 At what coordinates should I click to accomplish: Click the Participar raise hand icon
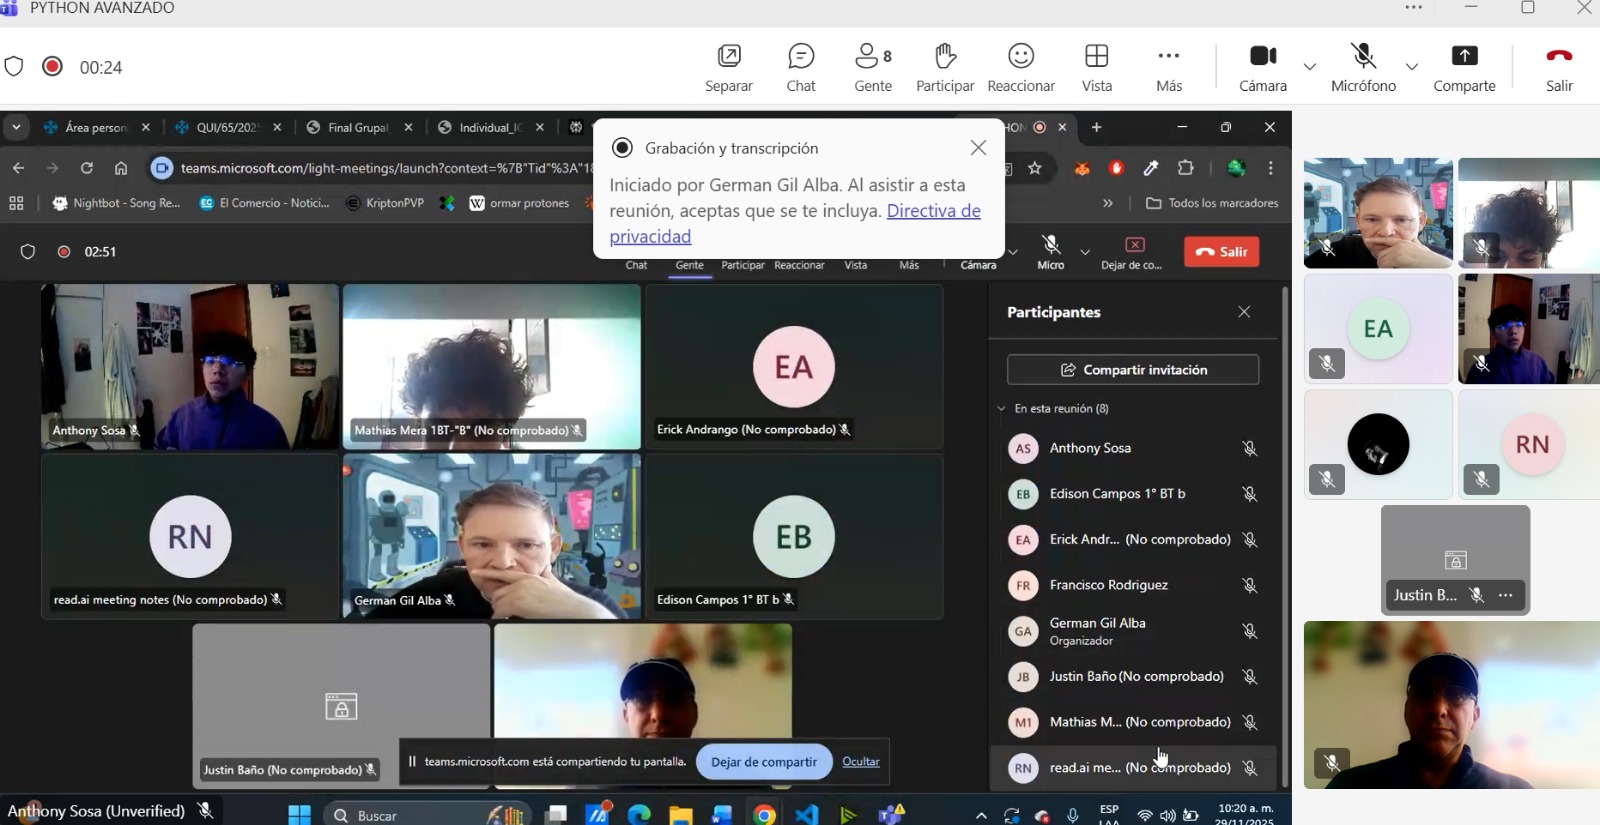[945, 56]
